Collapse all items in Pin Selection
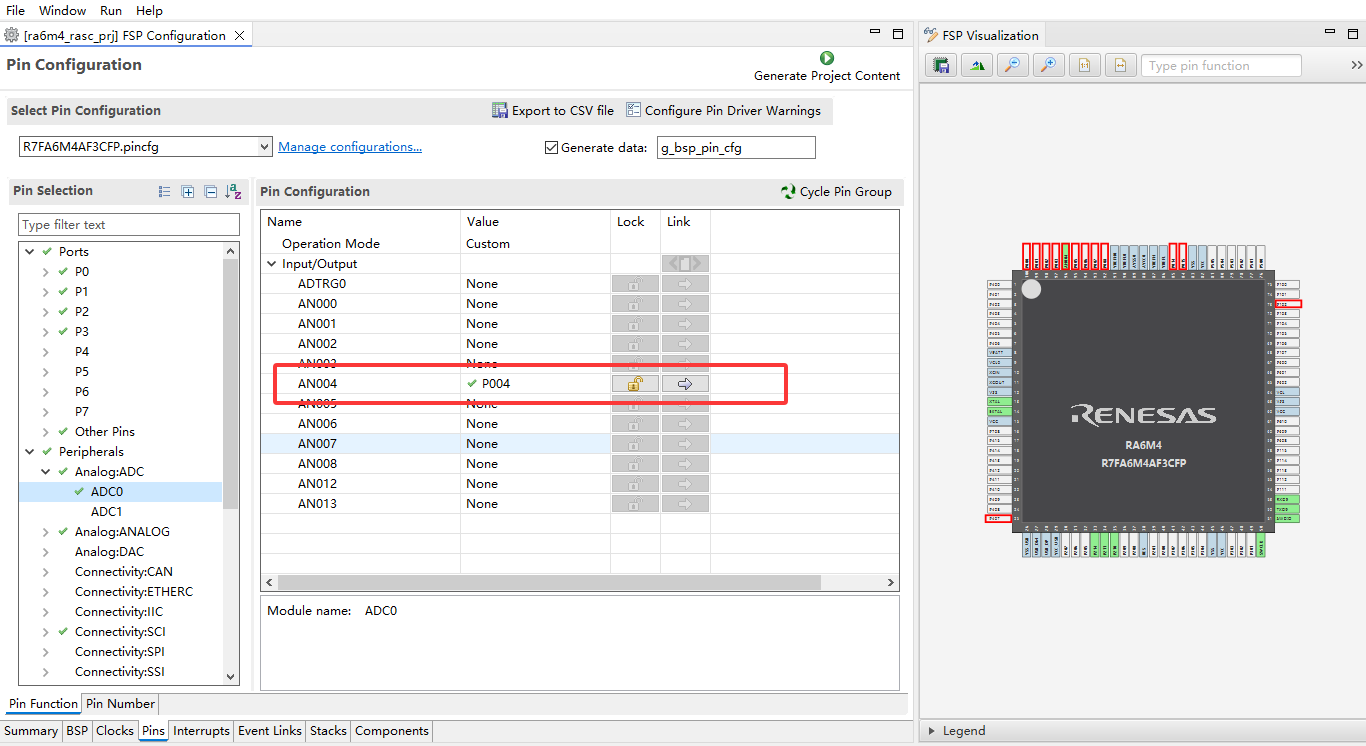 click(x=210, y=191)
